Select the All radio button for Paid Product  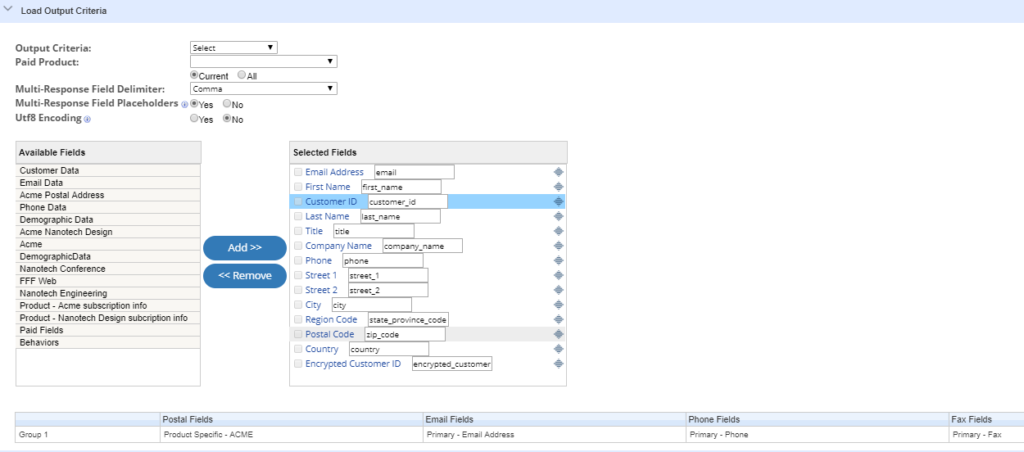[242, 75]
